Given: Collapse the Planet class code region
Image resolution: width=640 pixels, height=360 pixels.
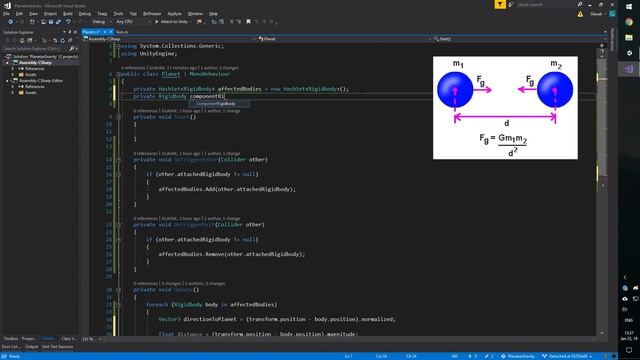Looking at the screenshot, I should pyautogui.click(x=118, y=74).
